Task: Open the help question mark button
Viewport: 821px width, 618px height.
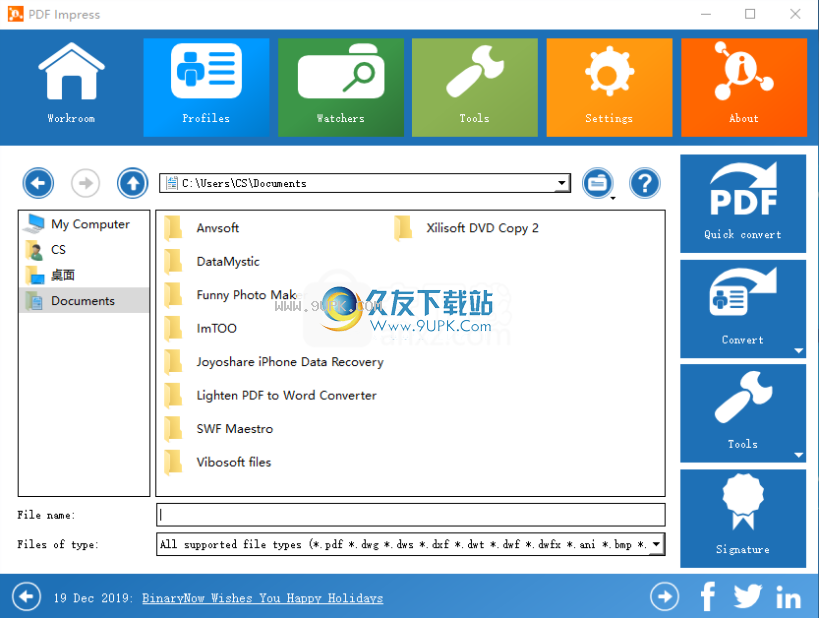Action: point(645,183)
